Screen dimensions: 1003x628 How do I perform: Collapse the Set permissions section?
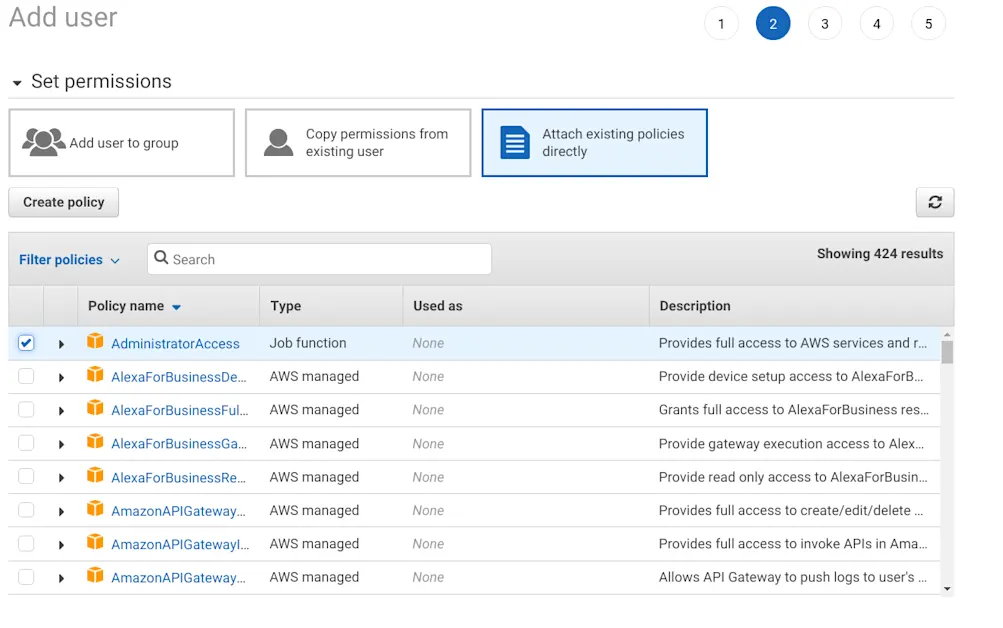[x=17, y=83]
